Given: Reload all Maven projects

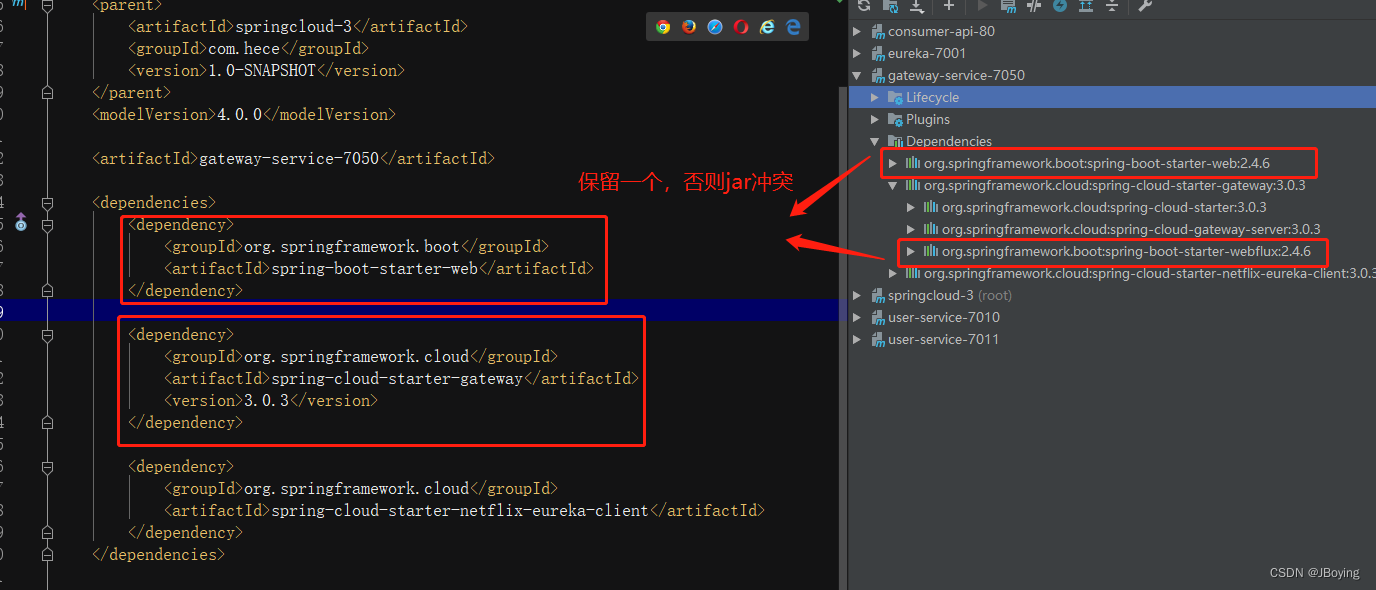Looking at the screenshot, I should (864, 5).
